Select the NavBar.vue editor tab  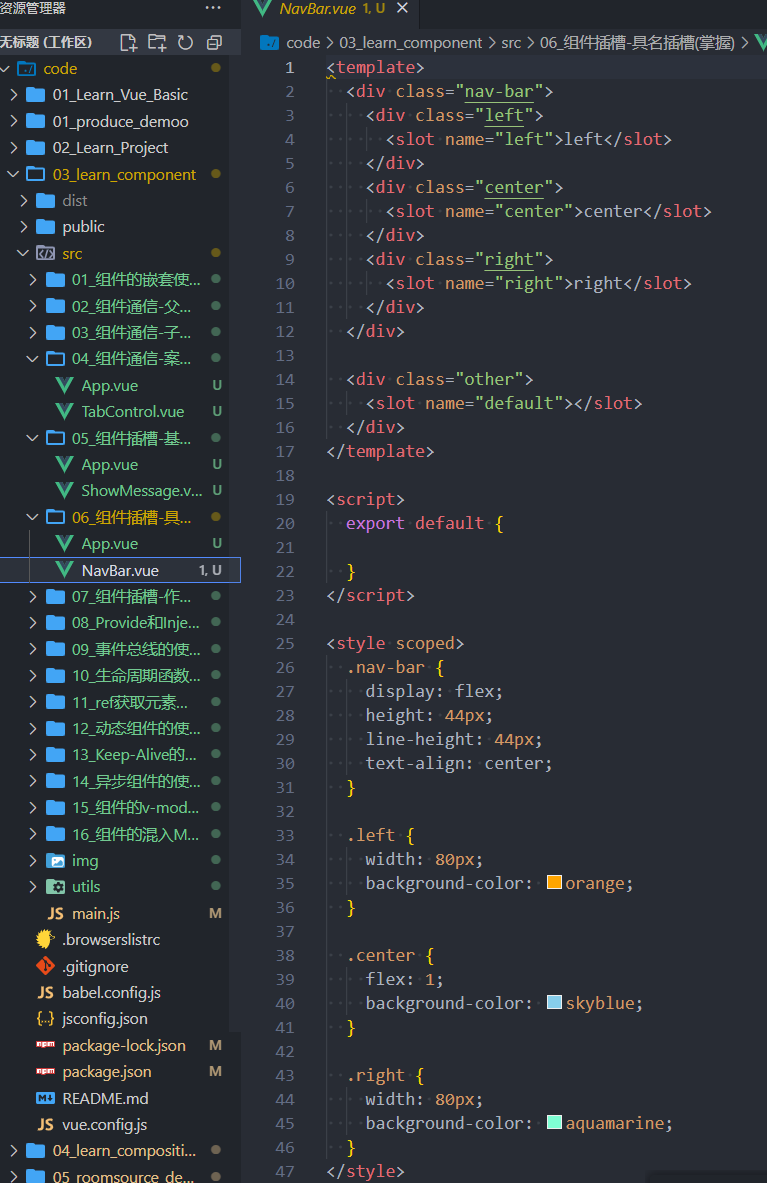coord(330,9)
